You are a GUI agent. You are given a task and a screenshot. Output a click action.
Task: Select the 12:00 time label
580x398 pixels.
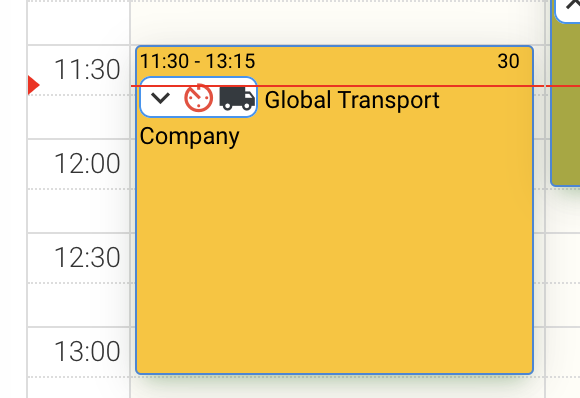(87, 163)
